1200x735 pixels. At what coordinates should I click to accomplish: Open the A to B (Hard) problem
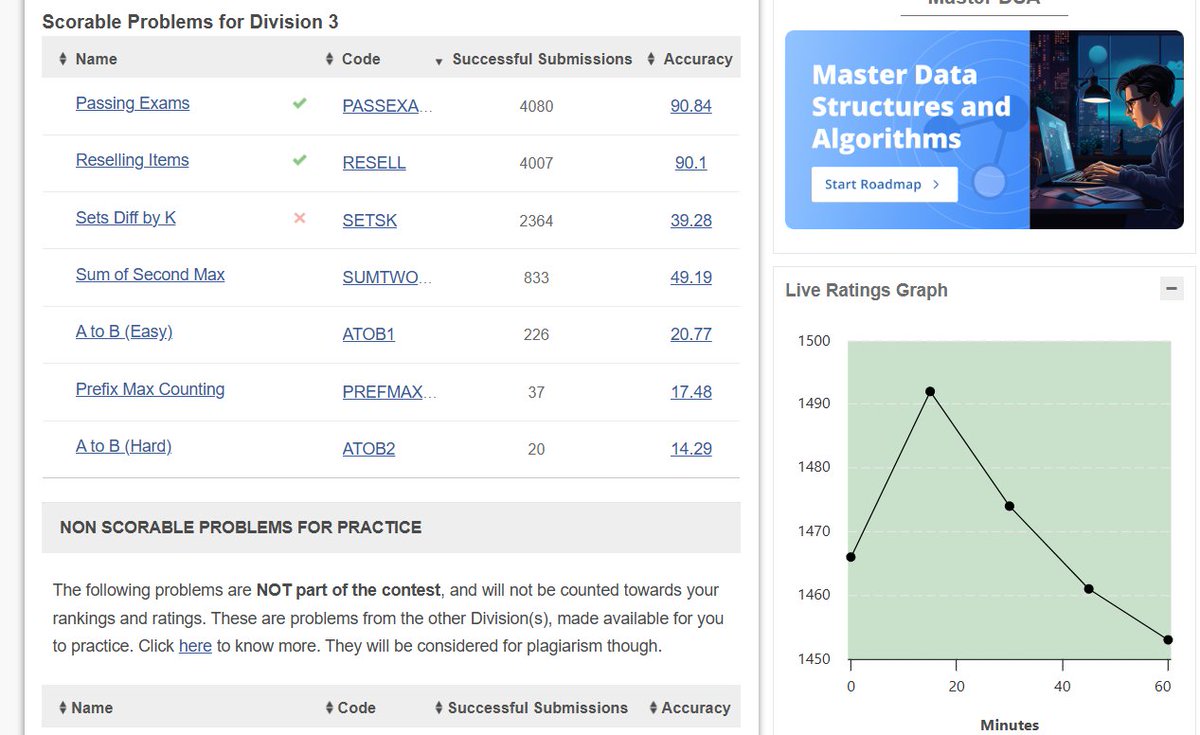point(124,447)
